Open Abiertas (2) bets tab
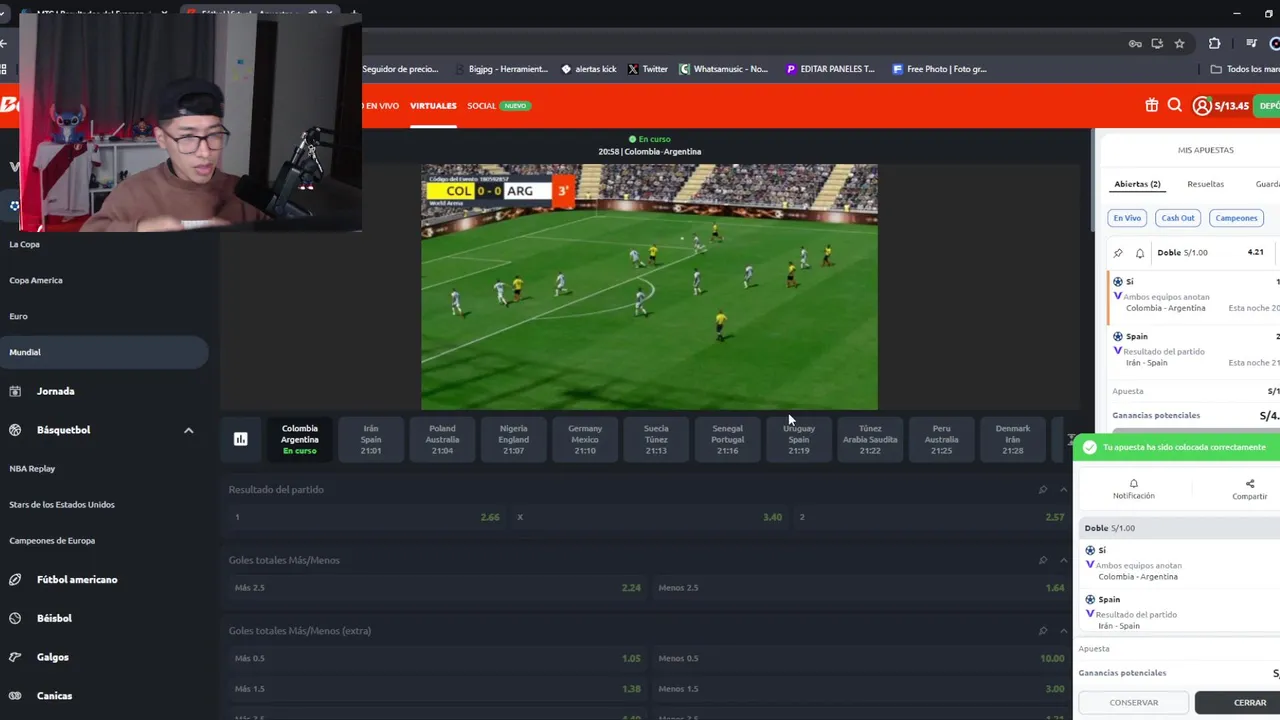The image size is (1280, 720). pos(1137,184)
